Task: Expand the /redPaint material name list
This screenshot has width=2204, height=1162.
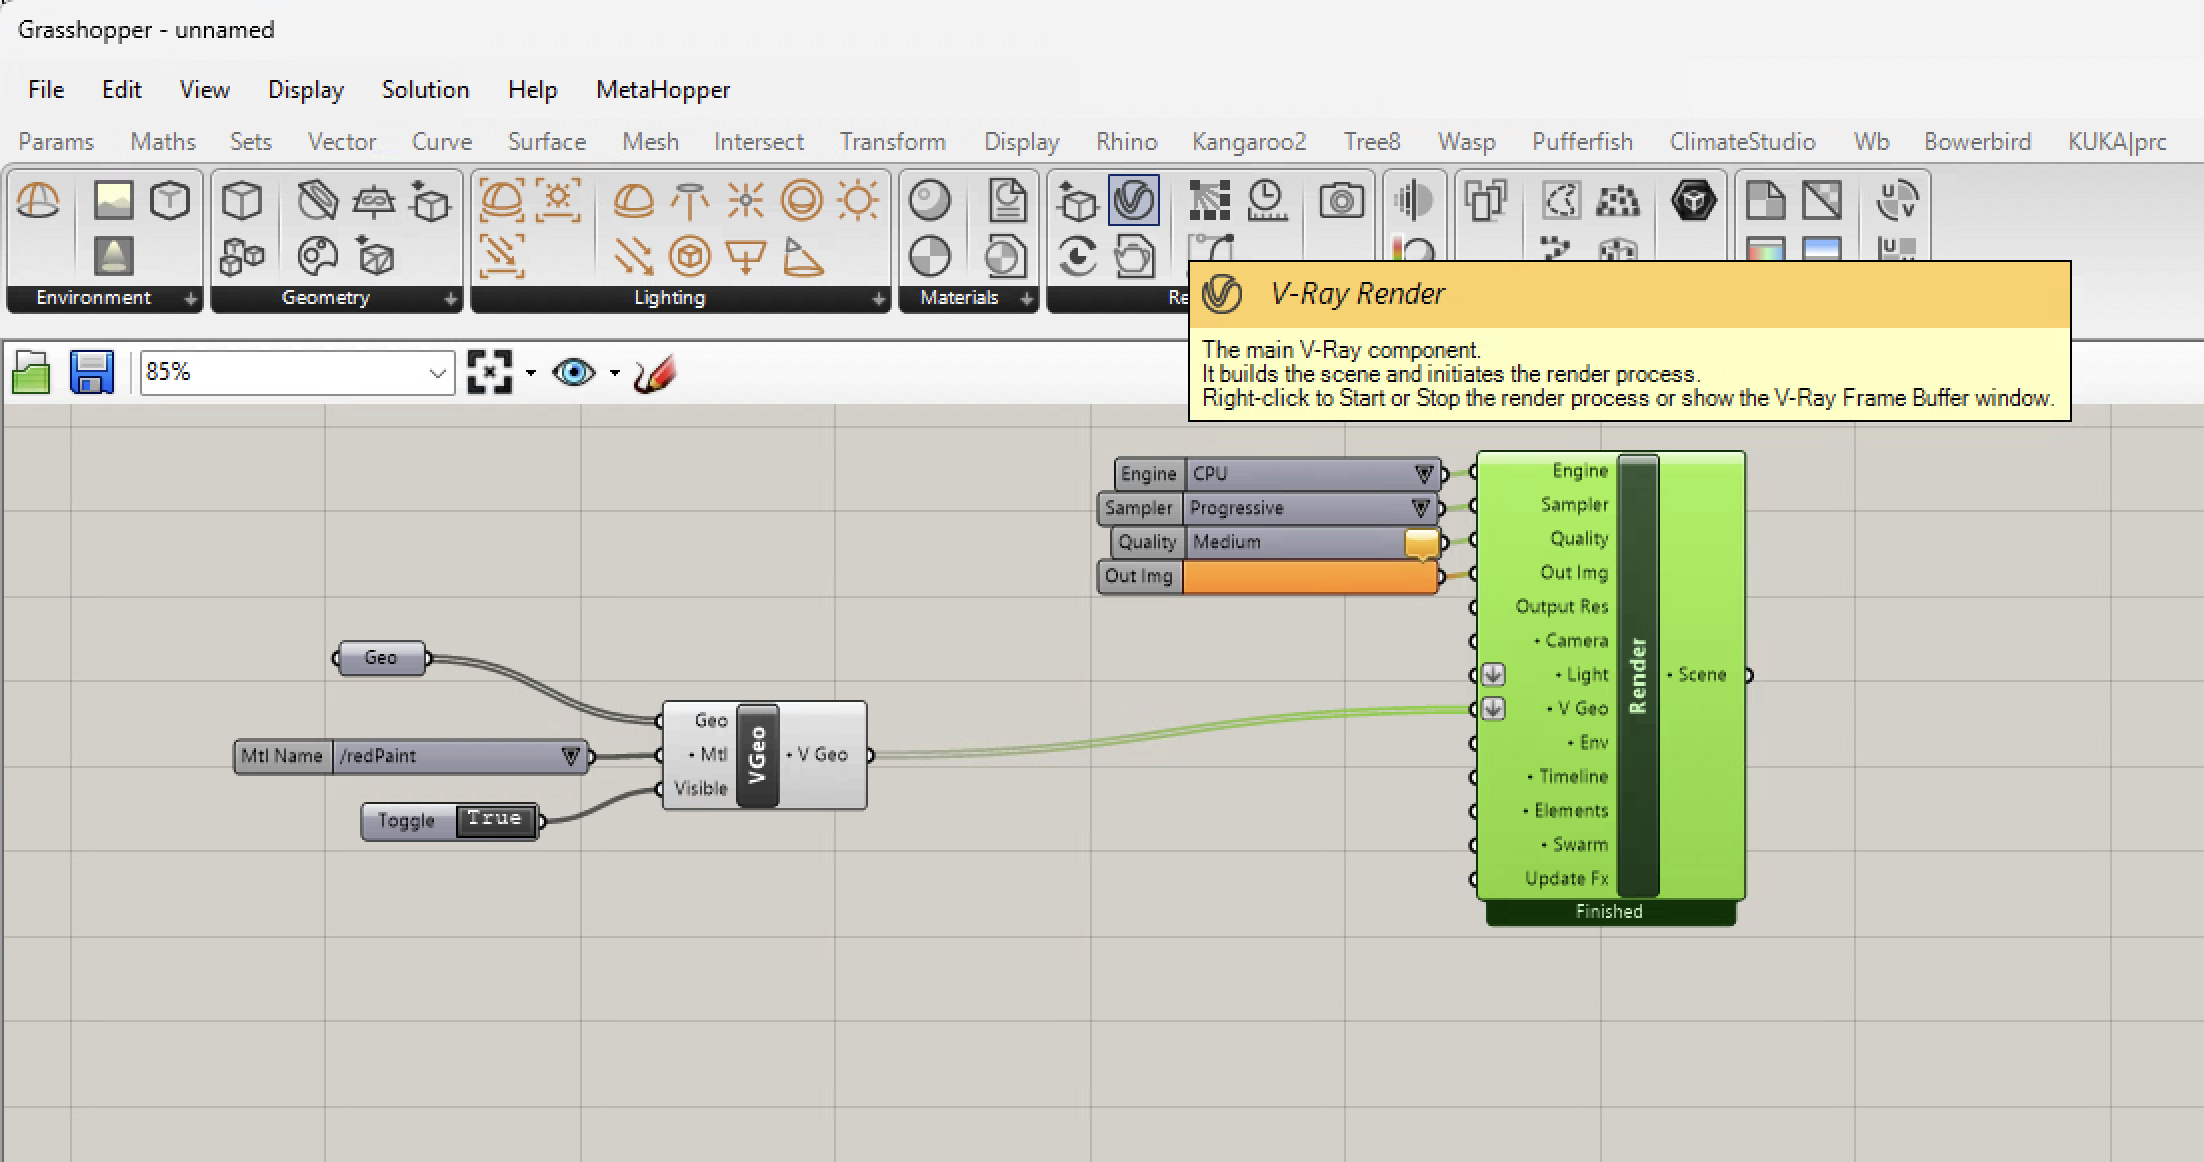Action: pyautogui.click(x=570, y=756)
